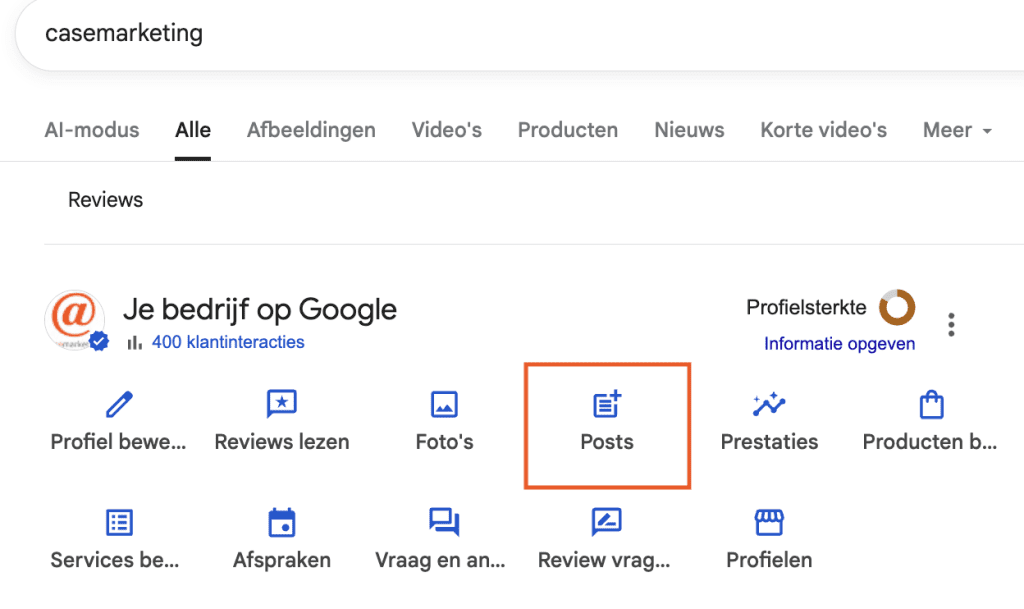The width and height of the screenshot is (1024, 609).
Task: Click the bar chart insights icon
Action: tap(135, 342)
